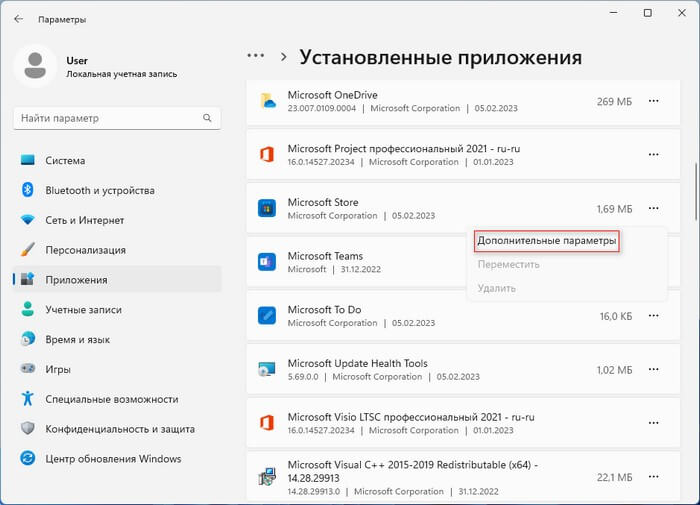Image resolution: width=700 pixels, height=505 pixels.
Task: Open the three-dot menu for Microsoft Store
Action: tap(654, 208)
